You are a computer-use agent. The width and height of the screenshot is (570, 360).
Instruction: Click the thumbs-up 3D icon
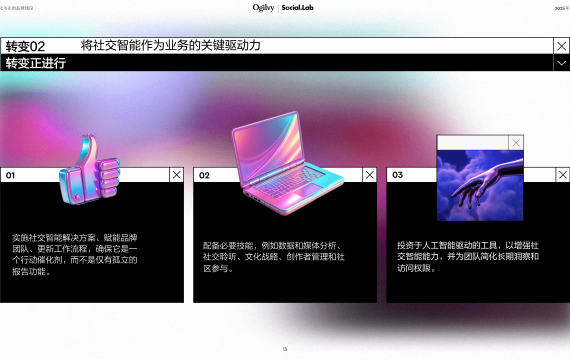(x=90, y=170)
